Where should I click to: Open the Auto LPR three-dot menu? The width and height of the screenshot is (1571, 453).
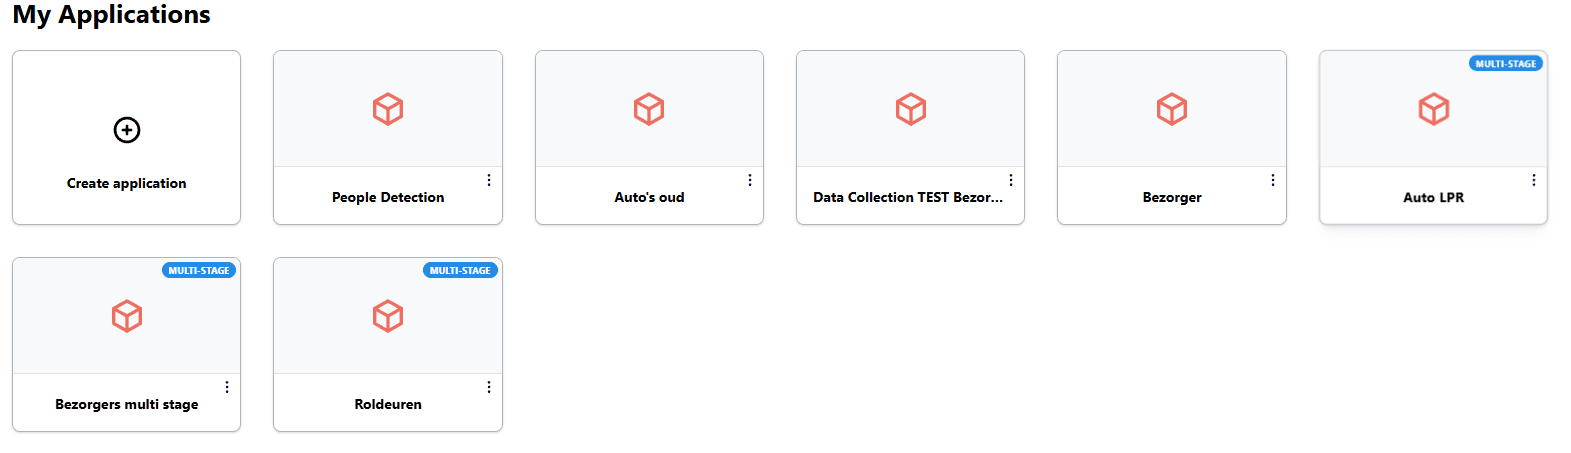tap(1534, 180)
